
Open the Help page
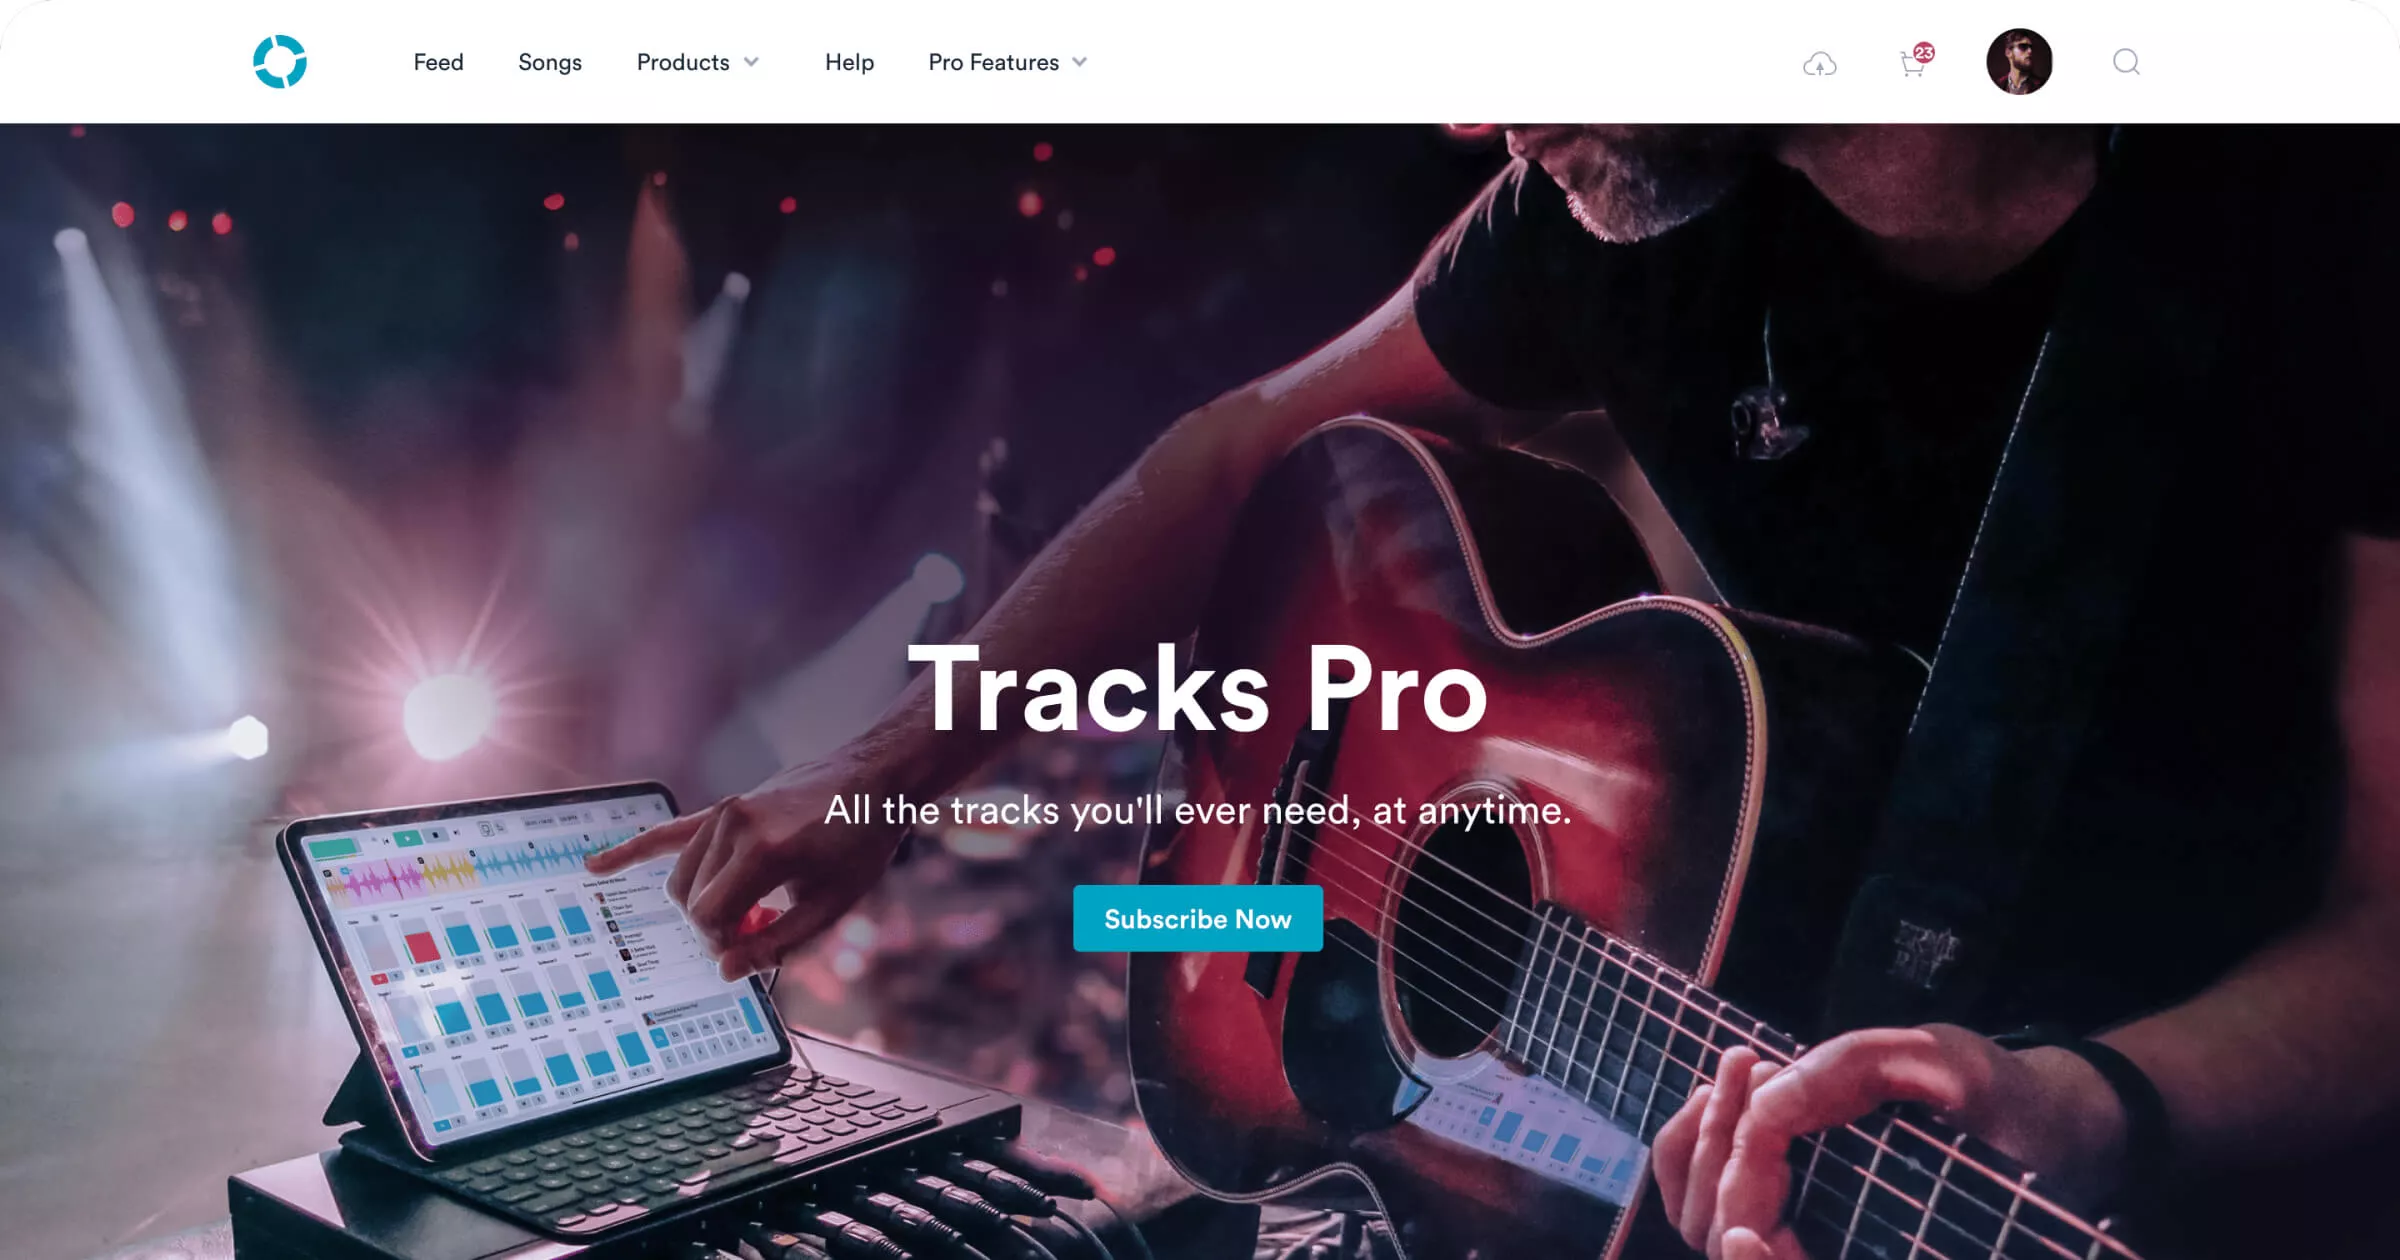click(849, 62)
